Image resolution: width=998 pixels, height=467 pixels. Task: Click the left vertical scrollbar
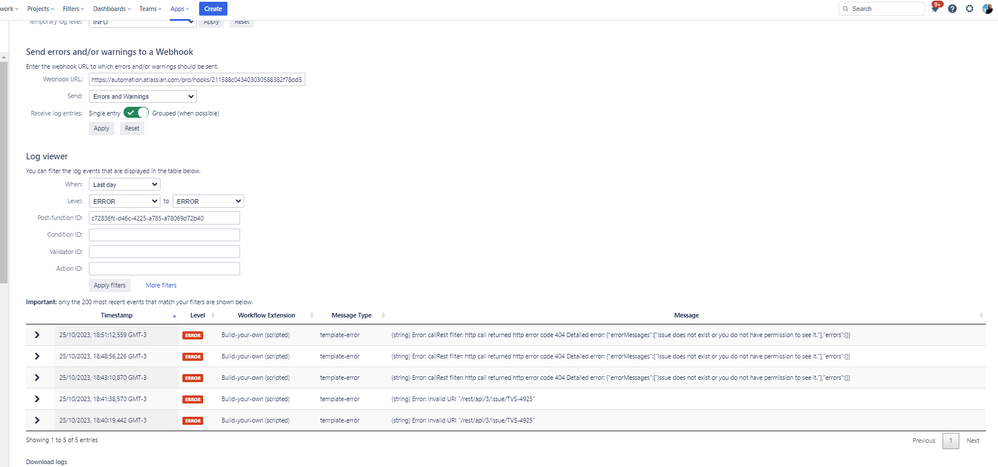click(3, 172)
